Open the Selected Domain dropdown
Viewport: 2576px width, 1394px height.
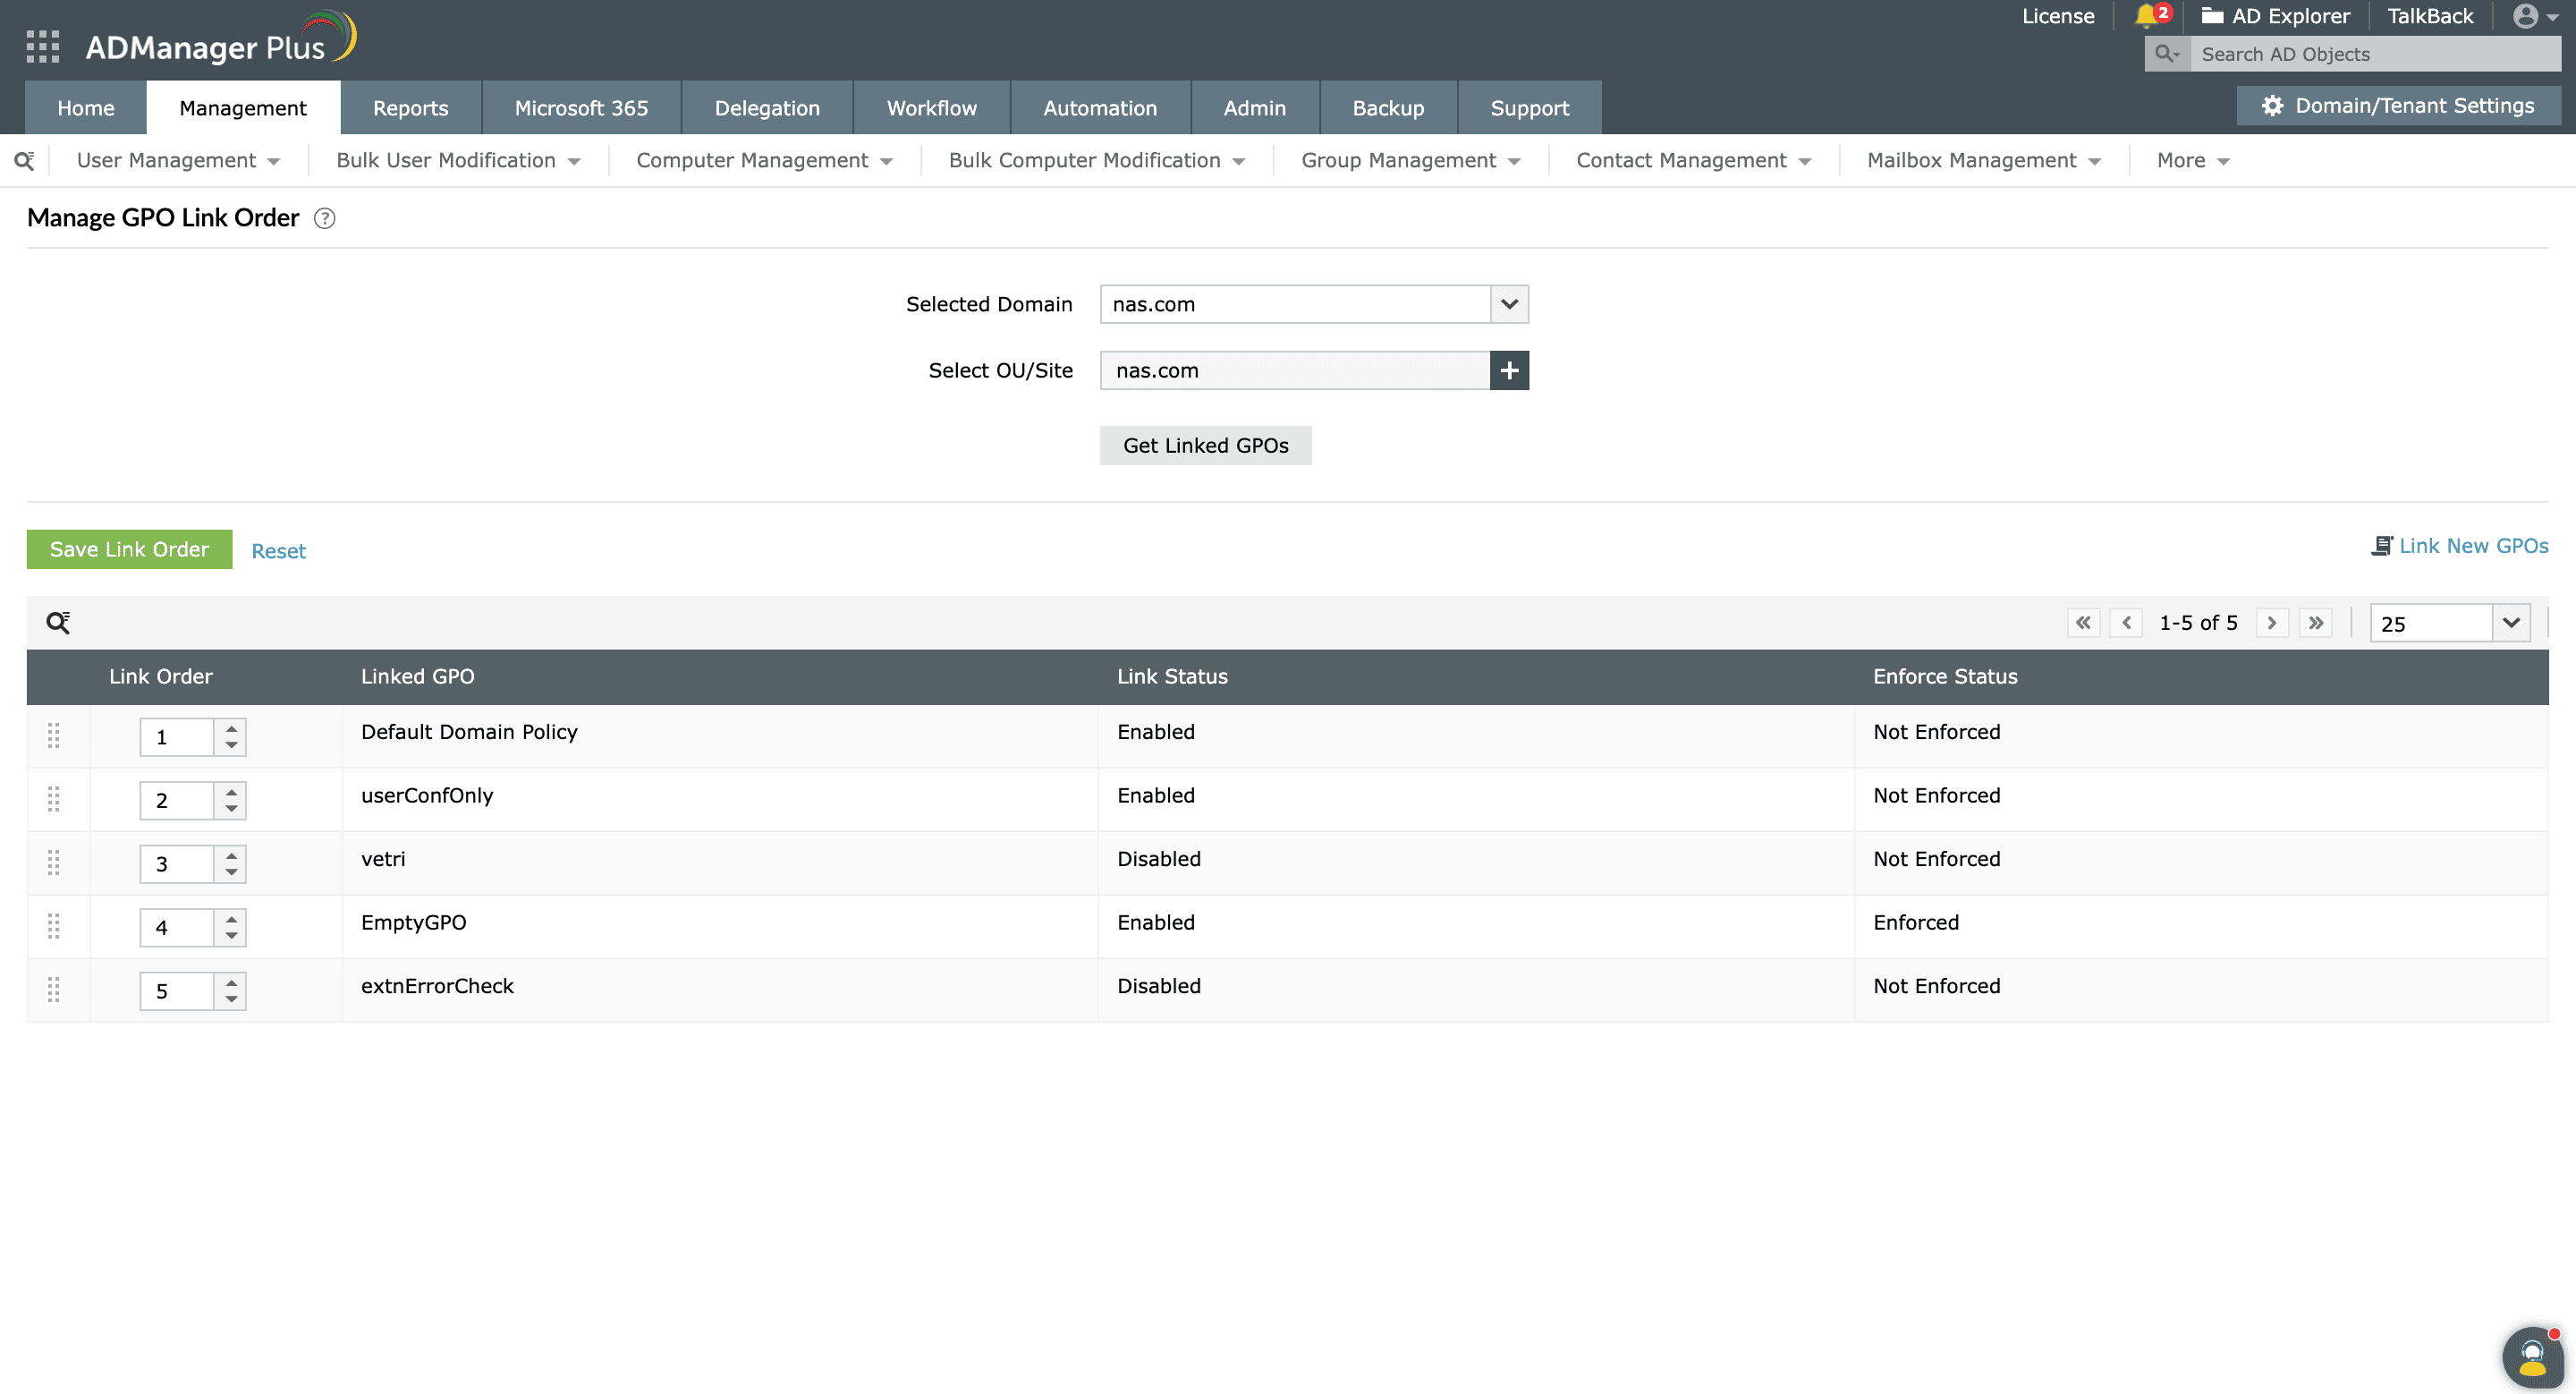pyautogui.click(x=1509, y=304)
